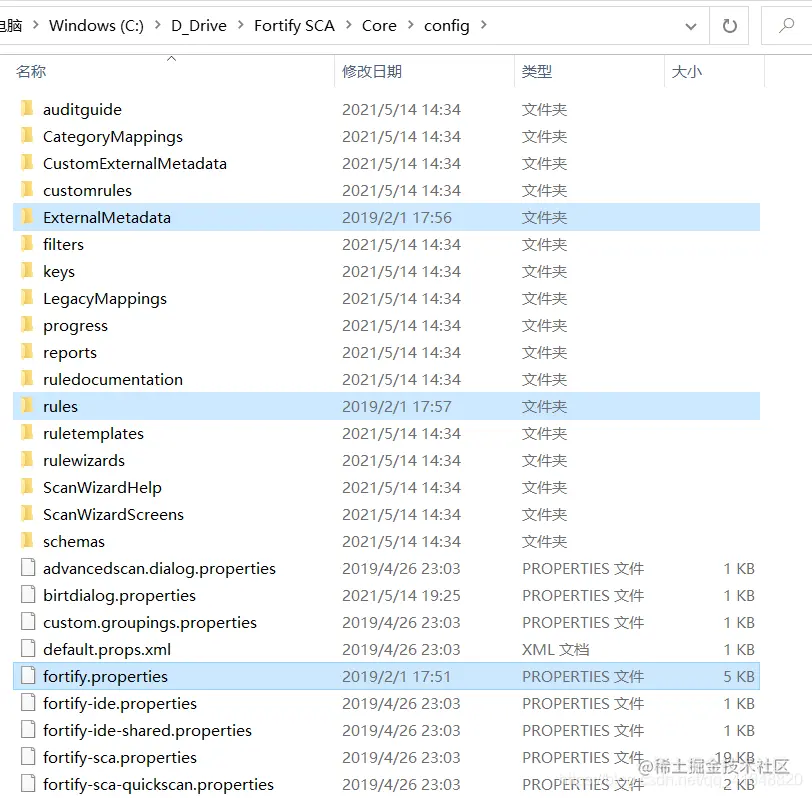Click the customrules folder icon
The width and height of the screenshot is (812, 798).
[x=27, y=190]
